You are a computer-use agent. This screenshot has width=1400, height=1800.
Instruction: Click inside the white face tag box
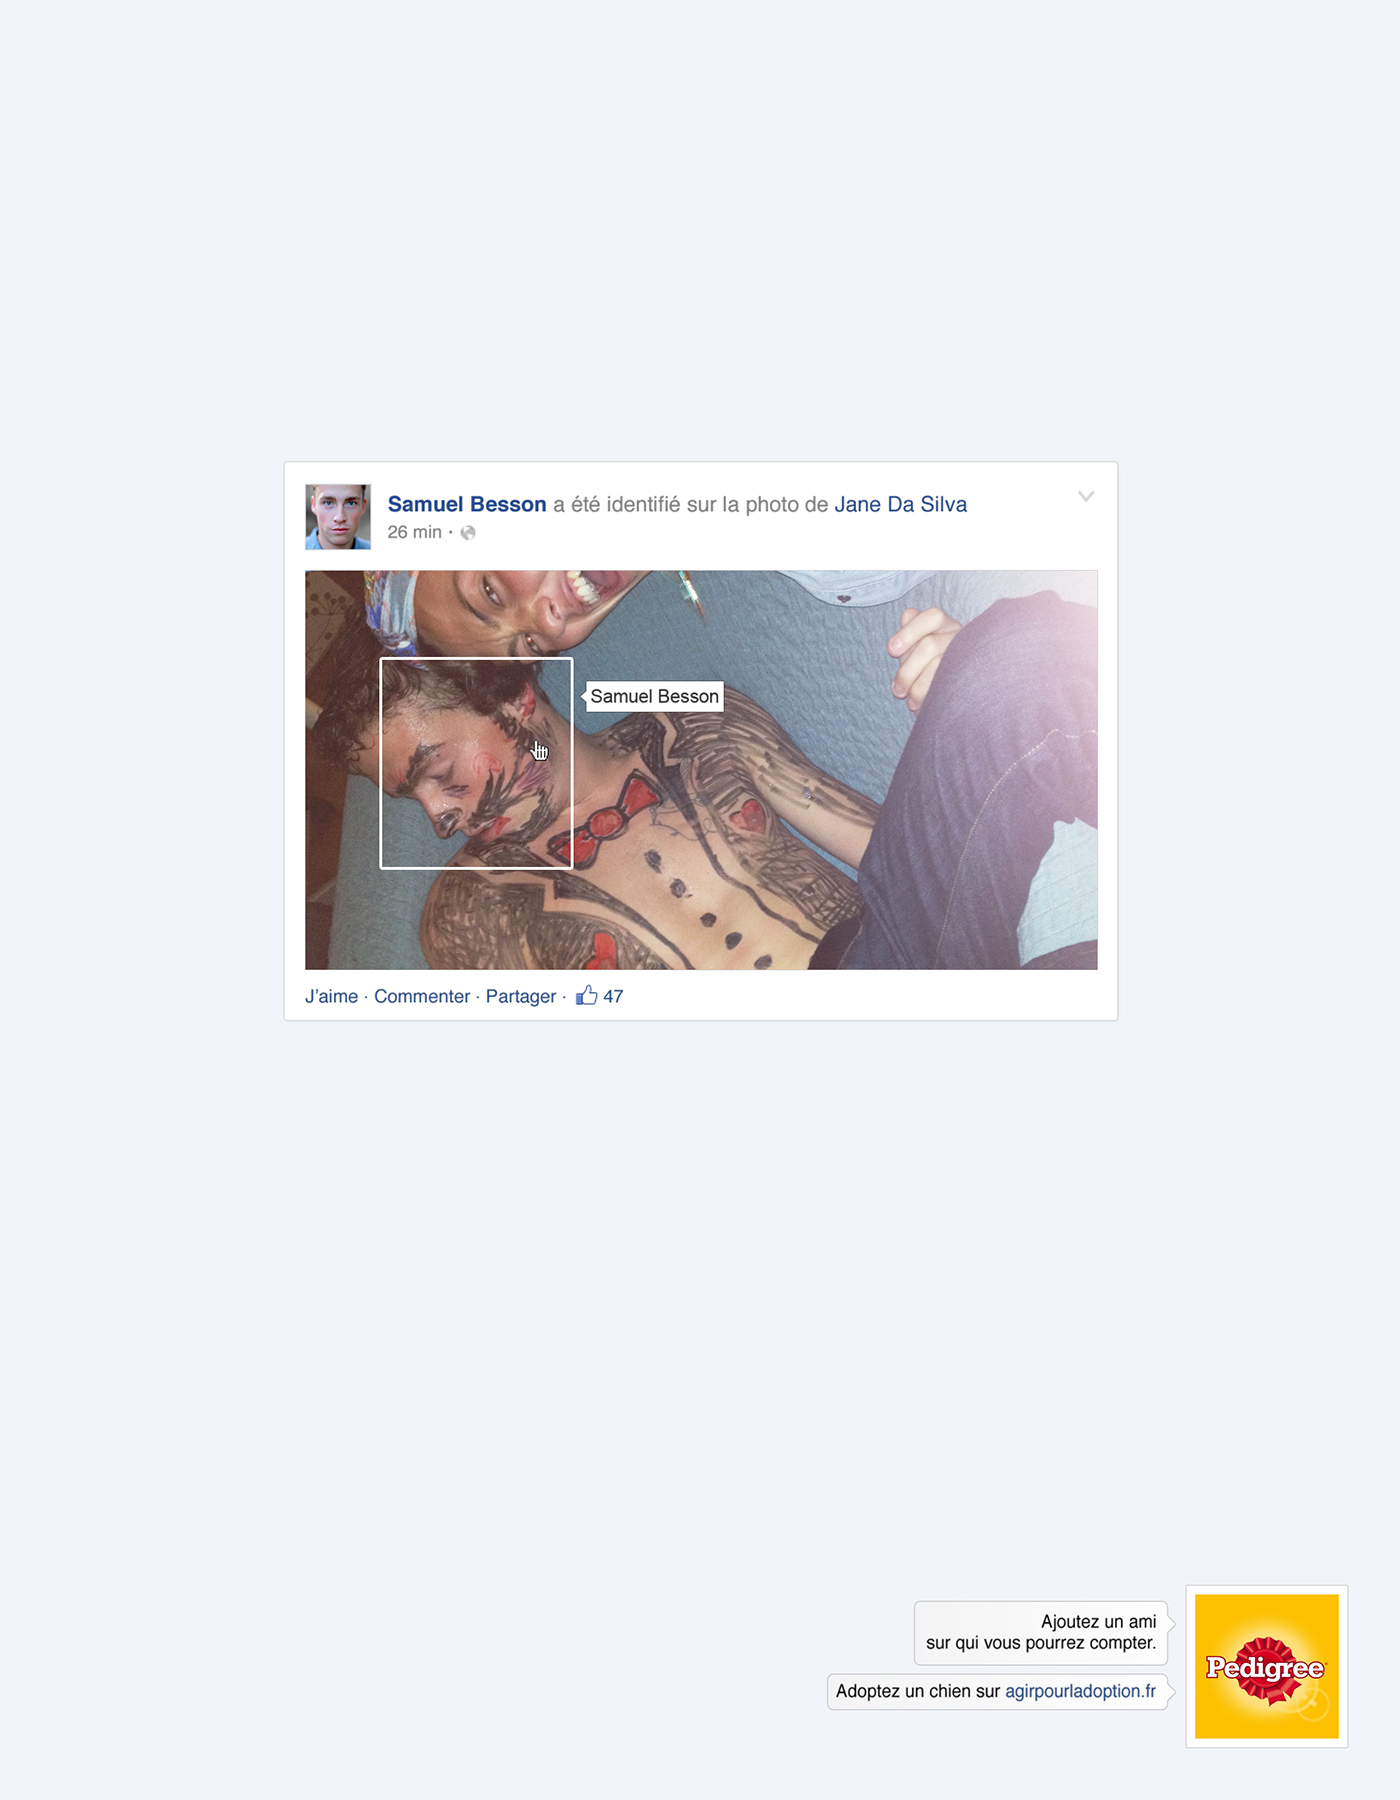tap(476, 763)
